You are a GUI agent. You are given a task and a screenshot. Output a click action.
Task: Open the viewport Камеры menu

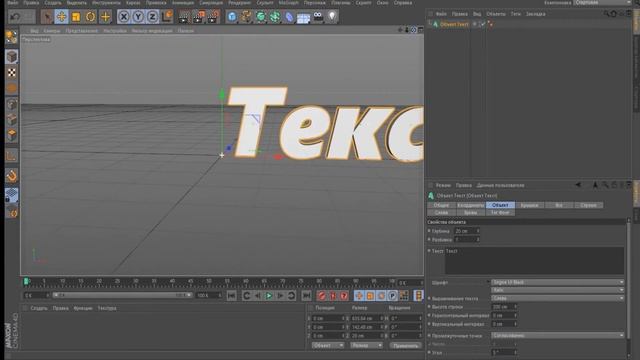pyautogui.click(x=52, y=31)
